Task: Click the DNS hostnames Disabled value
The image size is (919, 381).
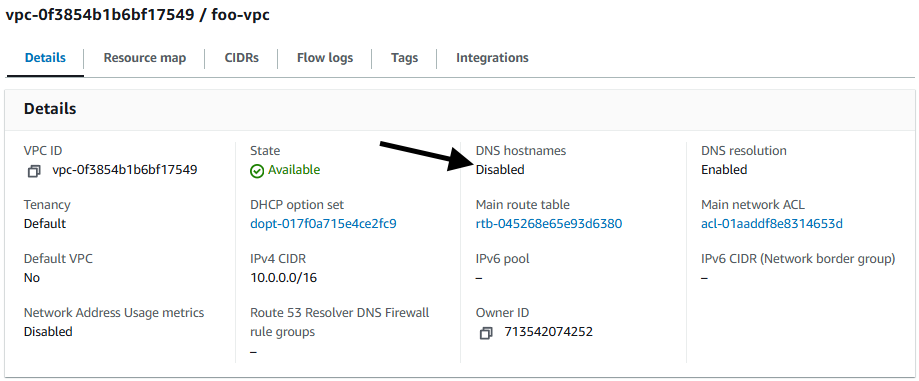Action: pyautogui.click(x=500, y=170)
